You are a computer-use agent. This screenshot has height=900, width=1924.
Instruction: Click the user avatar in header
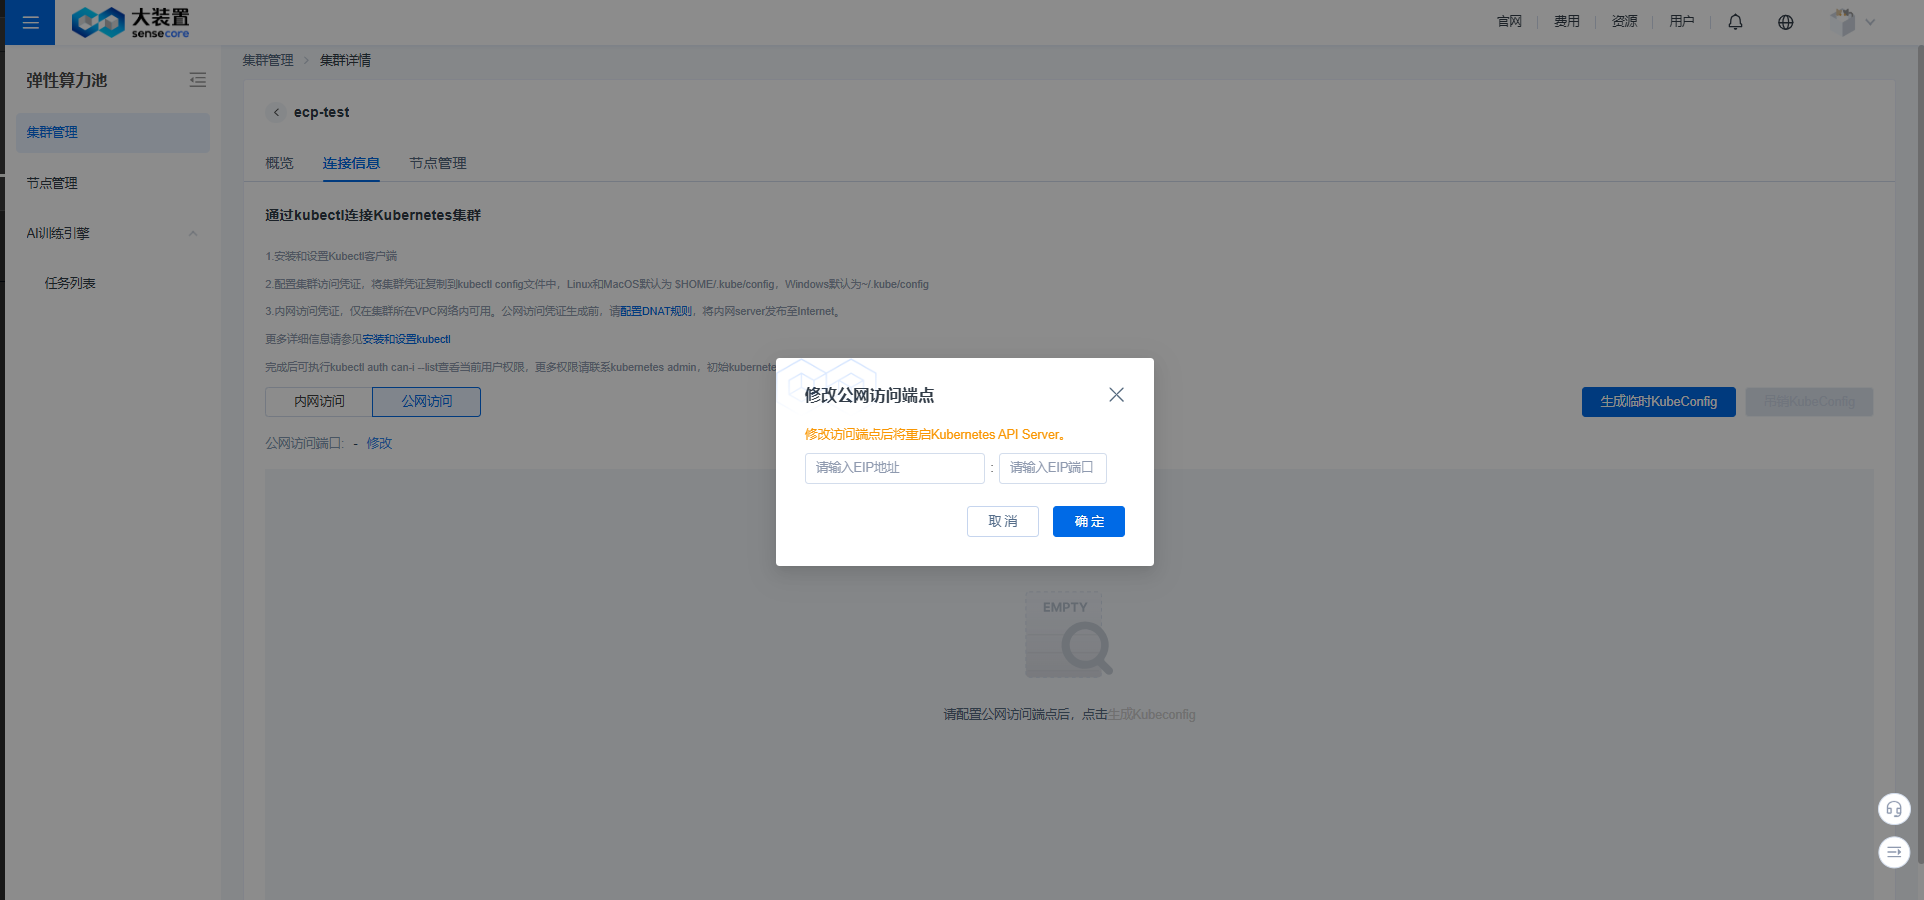[1842, 22]
